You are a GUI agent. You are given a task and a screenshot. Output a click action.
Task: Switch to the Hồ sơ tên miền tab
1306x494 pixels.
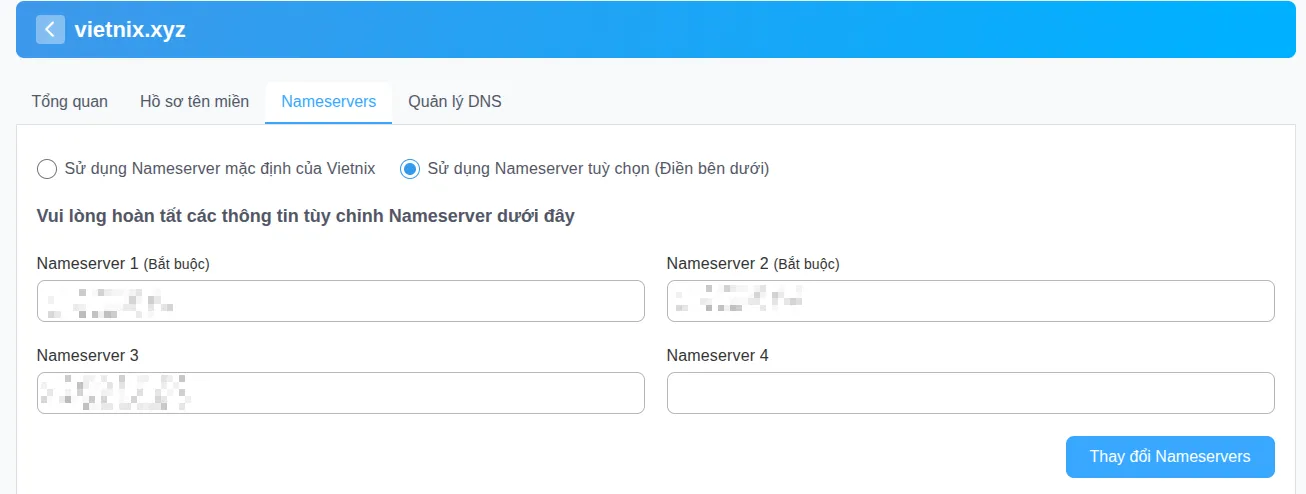coord(194,101)
